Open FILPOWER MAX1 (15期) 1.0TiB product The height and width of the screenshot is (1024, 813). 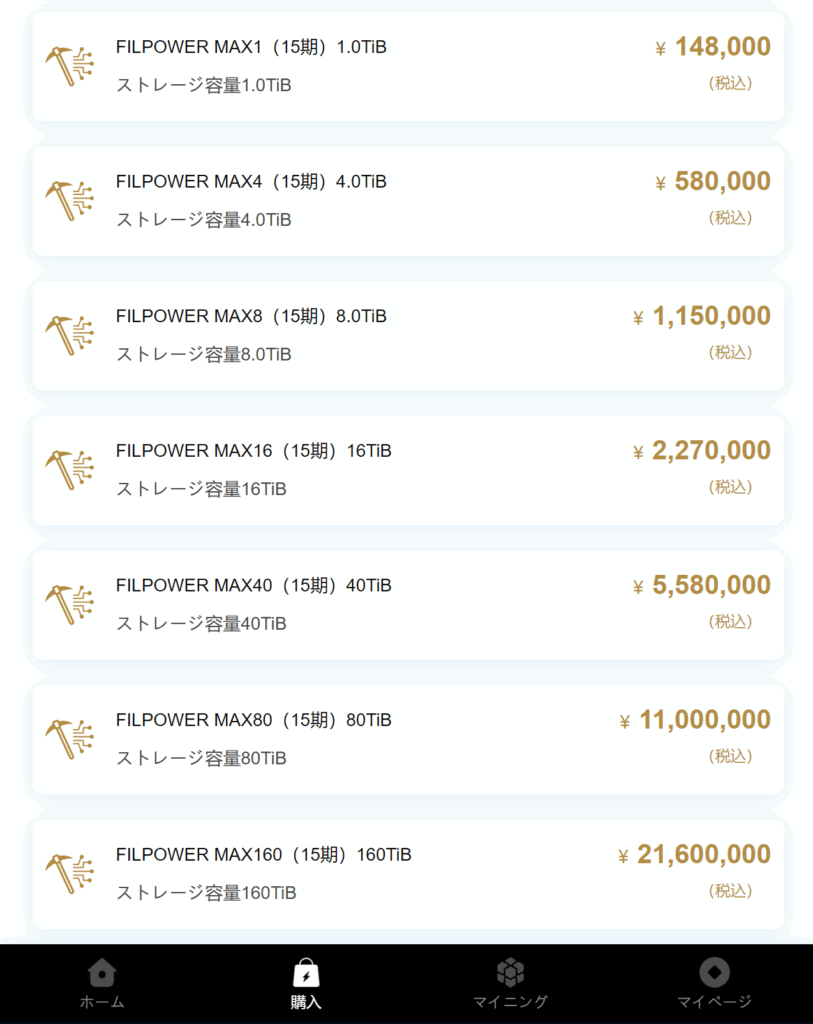coord(251,47)
